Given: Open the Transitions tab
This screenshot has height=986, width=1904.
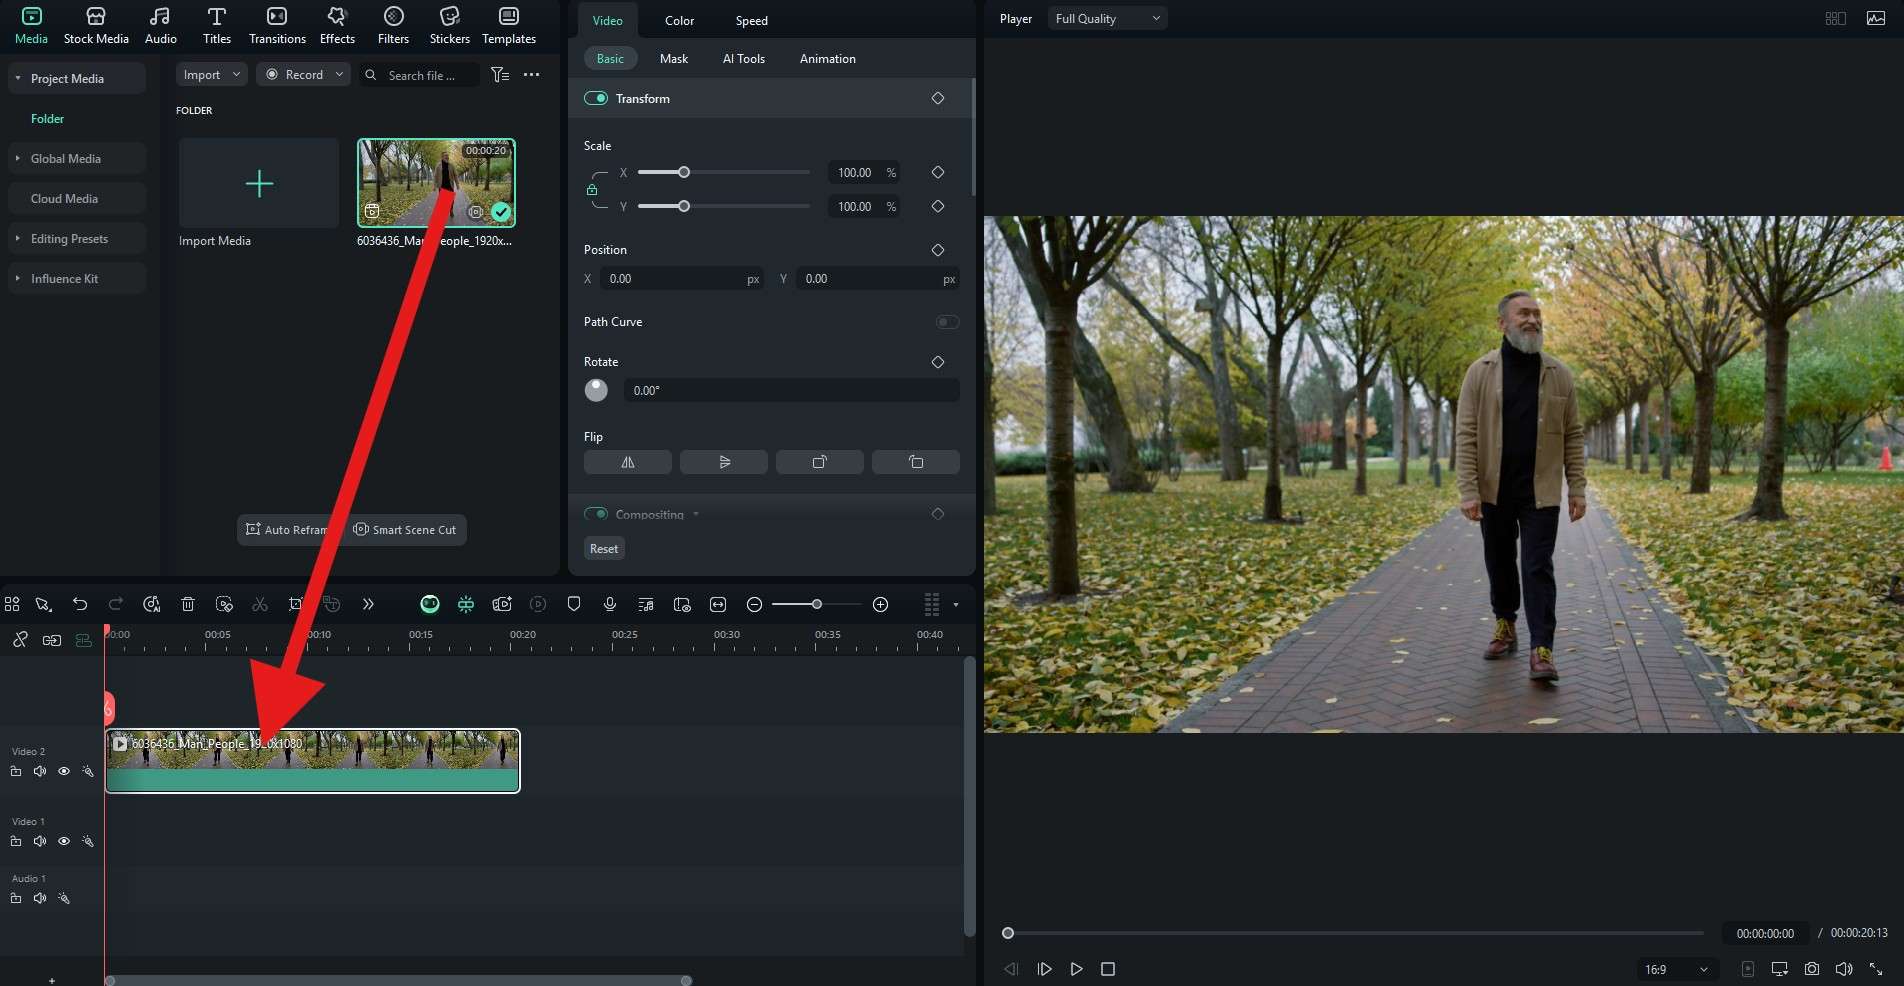Looking at the screenshot, I should coord(277,26).
